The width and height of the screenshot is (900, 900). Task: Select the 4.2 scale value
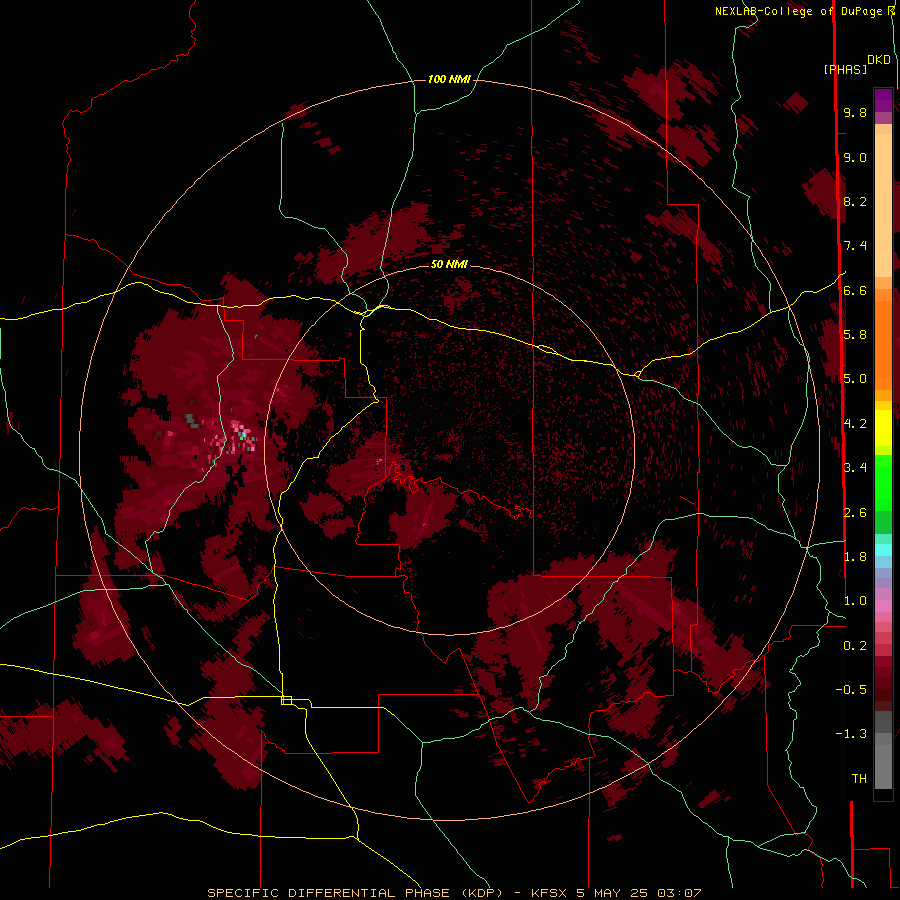tap(855, 424)
